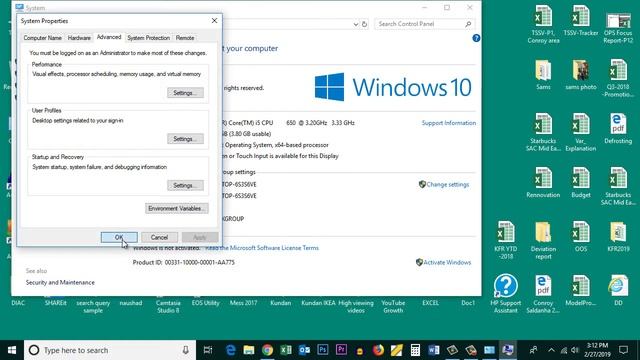Click Activate Windows link

click(447, 262)
